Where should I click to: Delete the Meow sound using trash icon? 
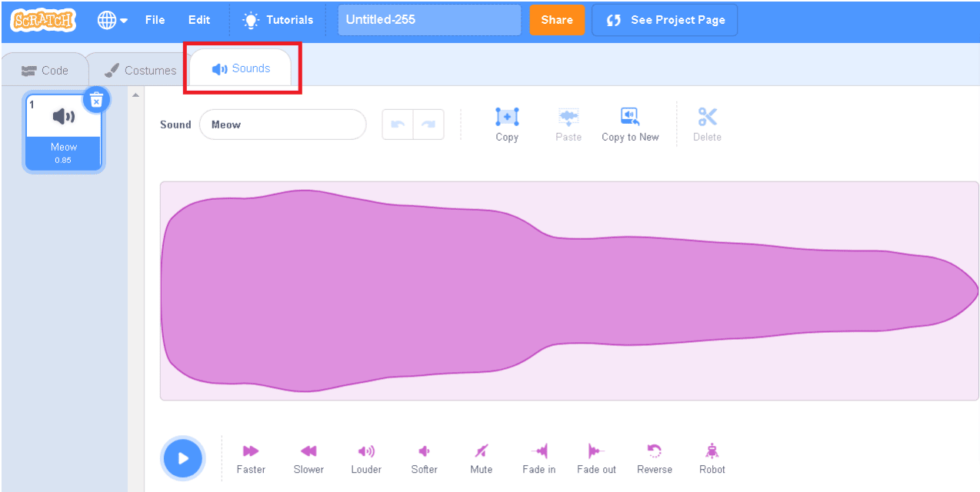pyautogui.click(x=95, y=99)
